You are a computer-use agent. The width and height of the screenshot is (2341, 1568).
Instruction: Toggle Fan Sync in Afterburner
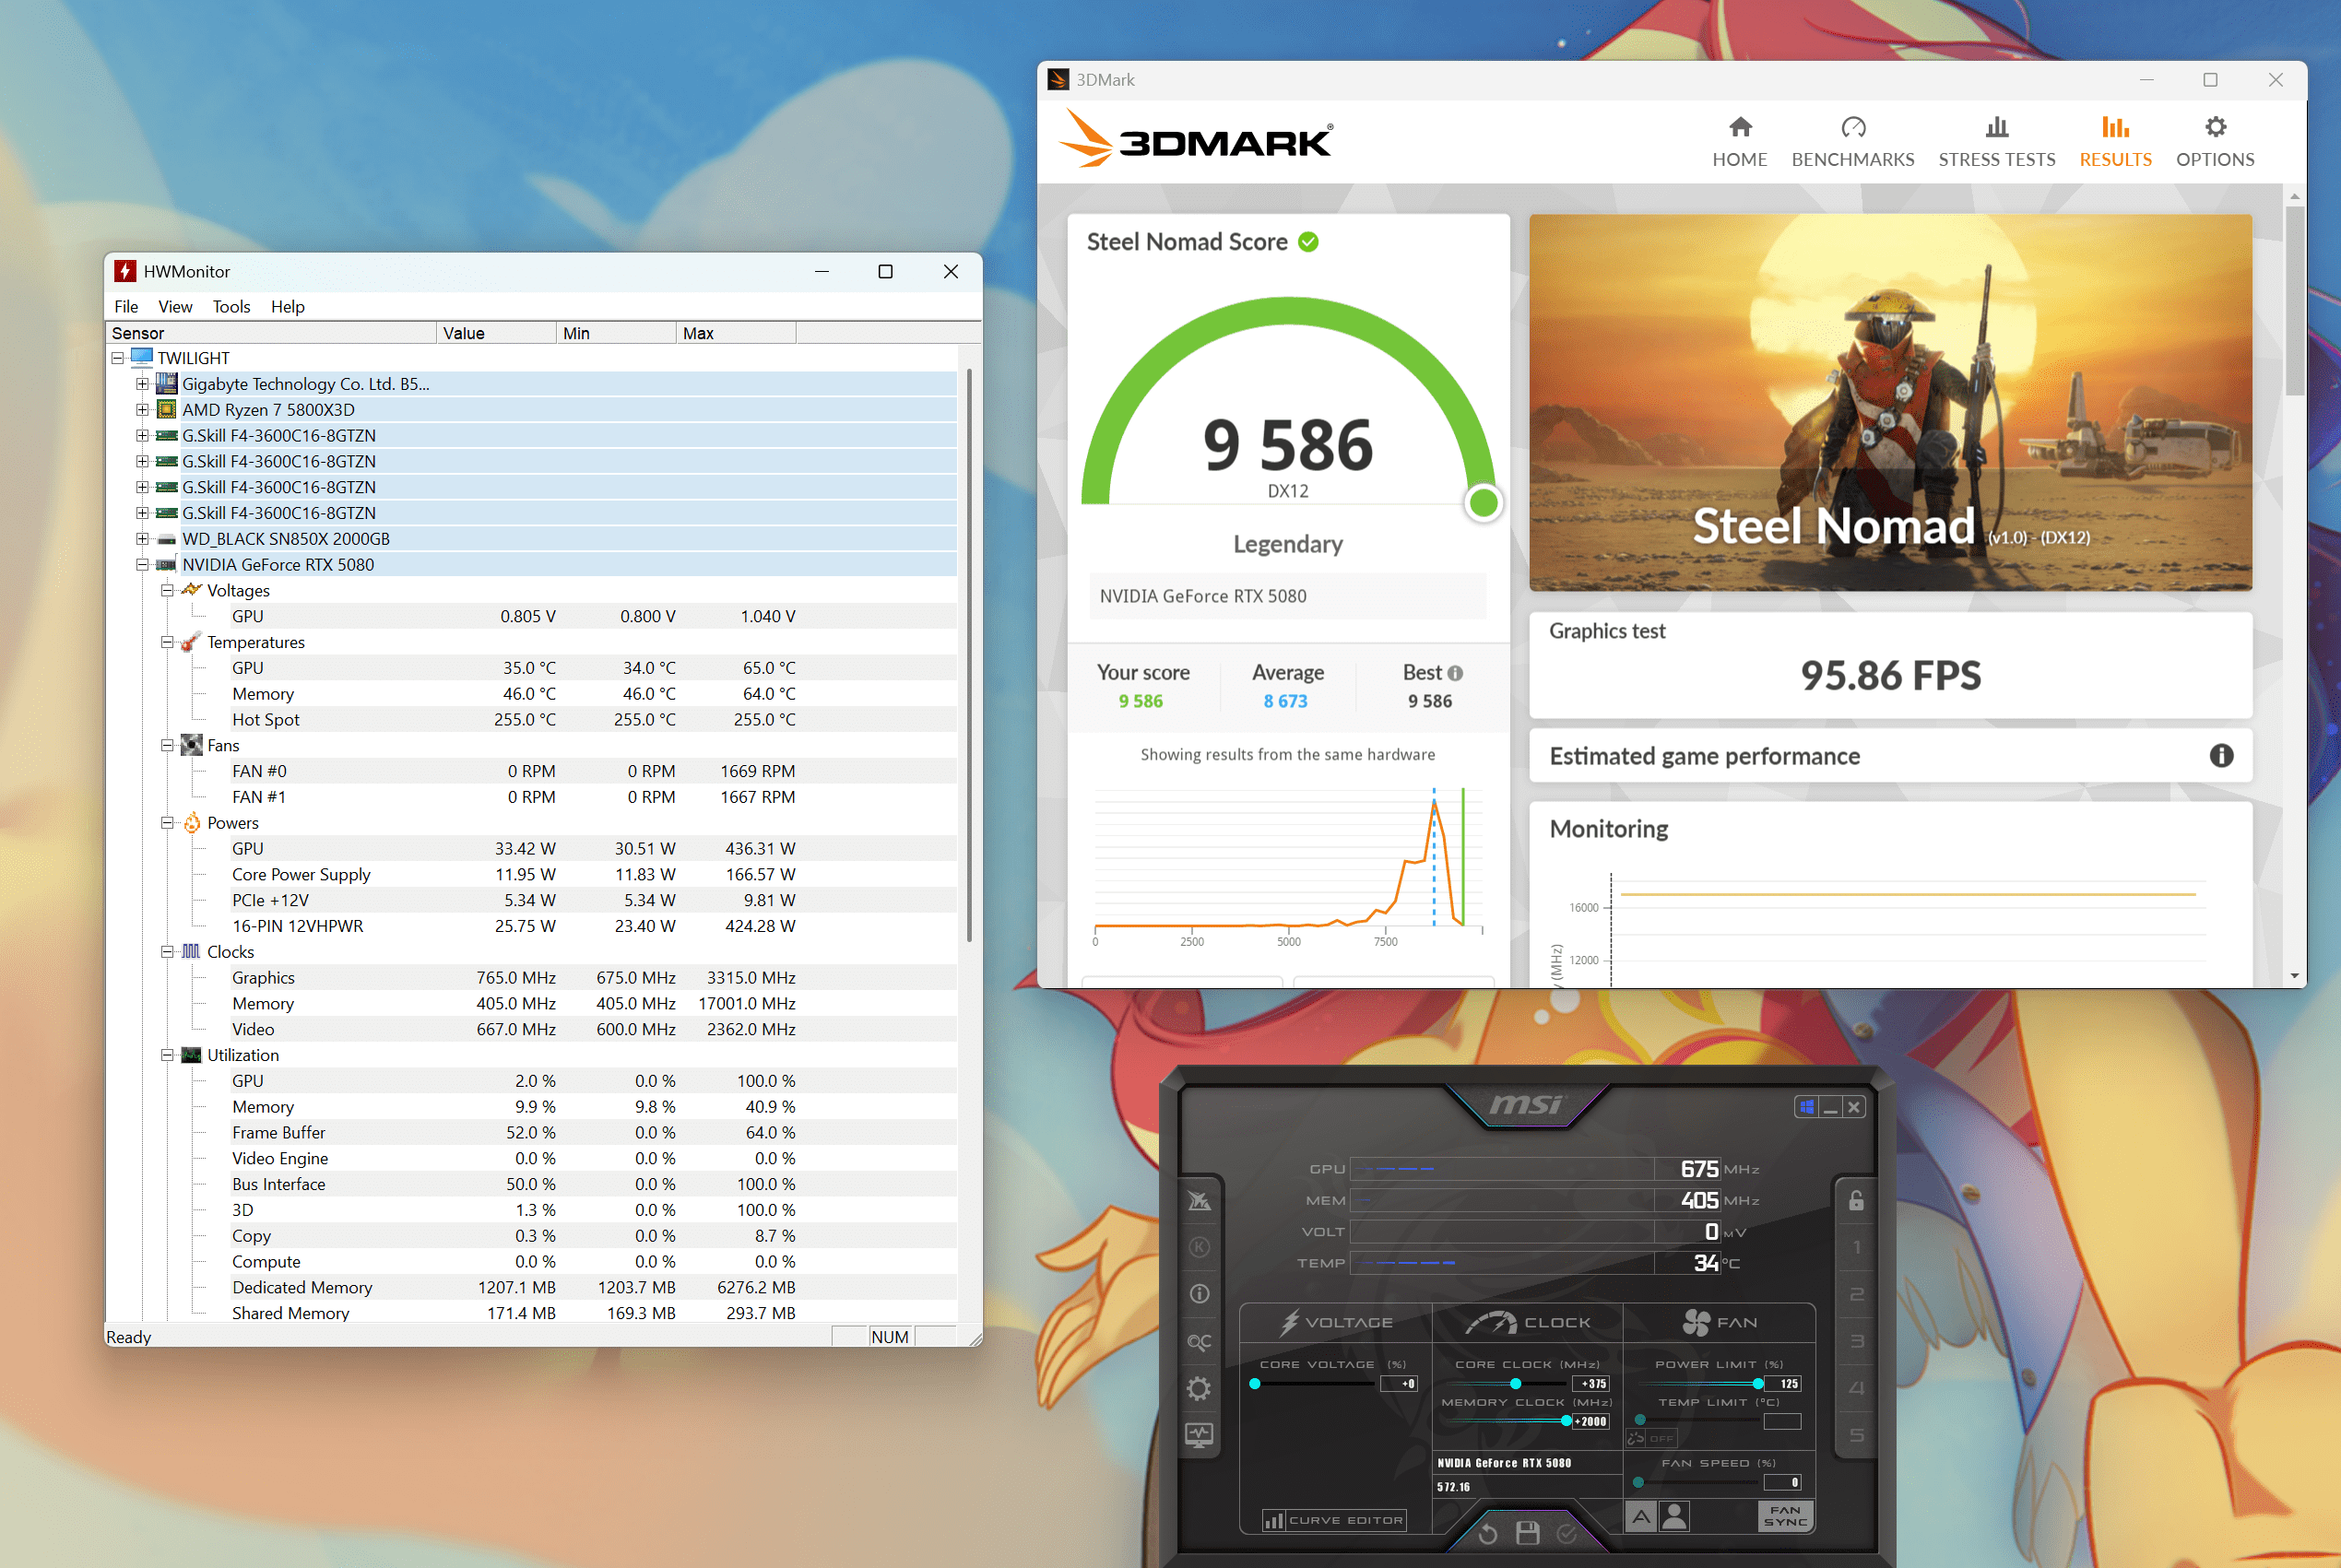(1786, 1516)
